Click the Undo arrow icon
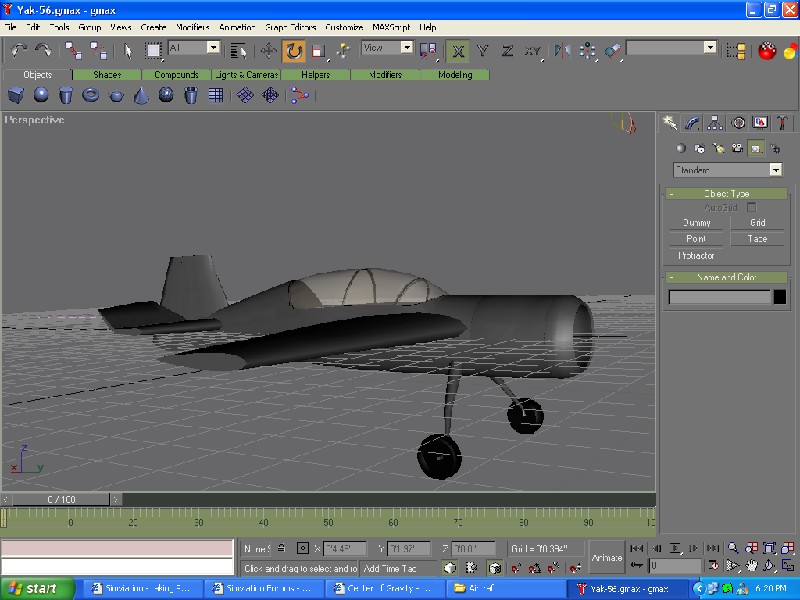 (19, 50)
